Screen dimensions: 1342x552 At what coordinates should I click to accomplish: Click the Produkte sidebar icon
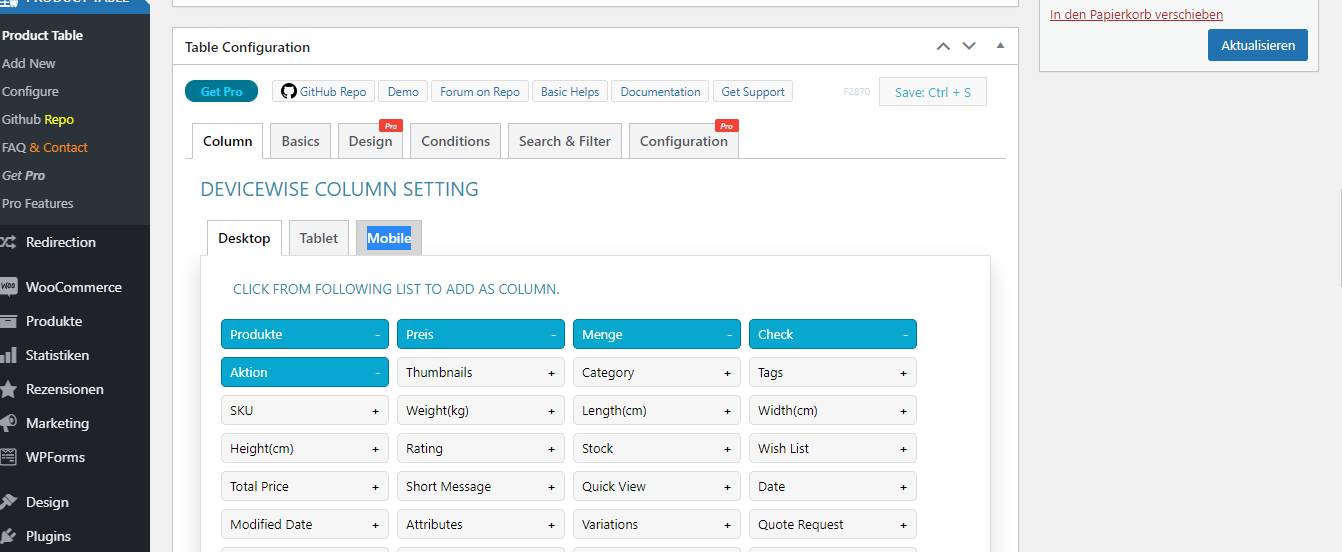tap(8, 321)
